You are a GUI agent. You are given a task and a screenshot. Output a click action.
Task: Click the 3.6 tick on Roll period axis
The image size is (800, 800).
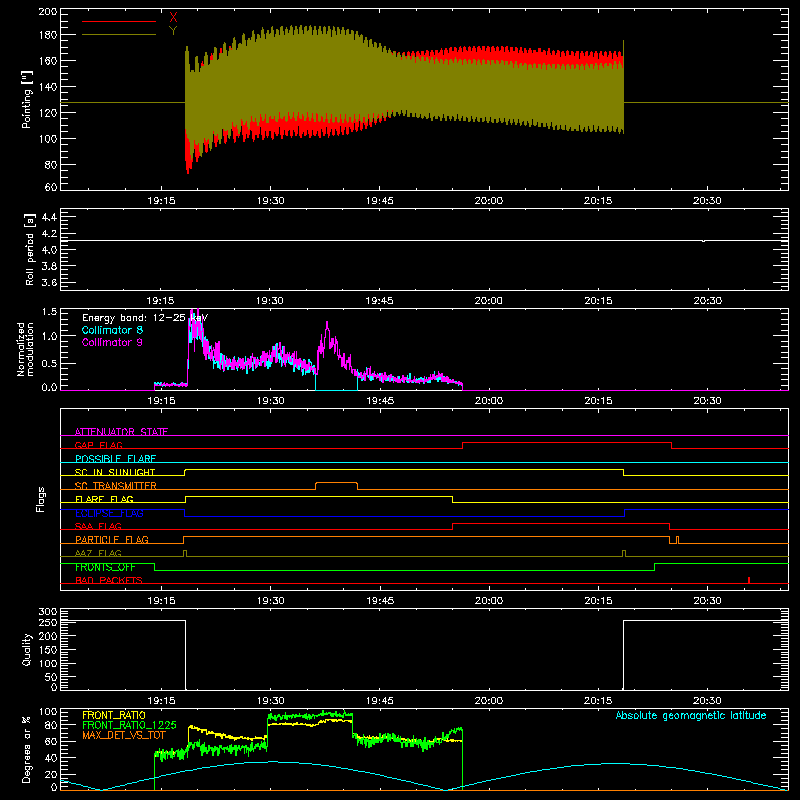(x=49, y=283)
